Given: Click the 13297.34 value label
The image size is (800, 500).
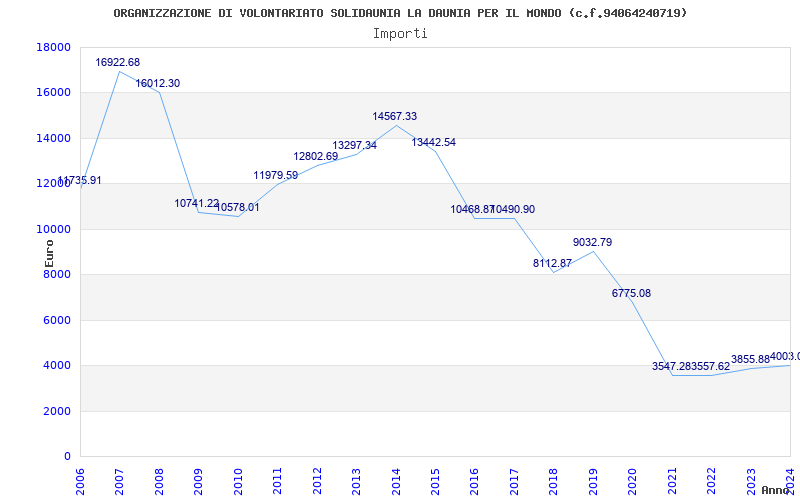Looking at the screenshot, I should [355, 146].
